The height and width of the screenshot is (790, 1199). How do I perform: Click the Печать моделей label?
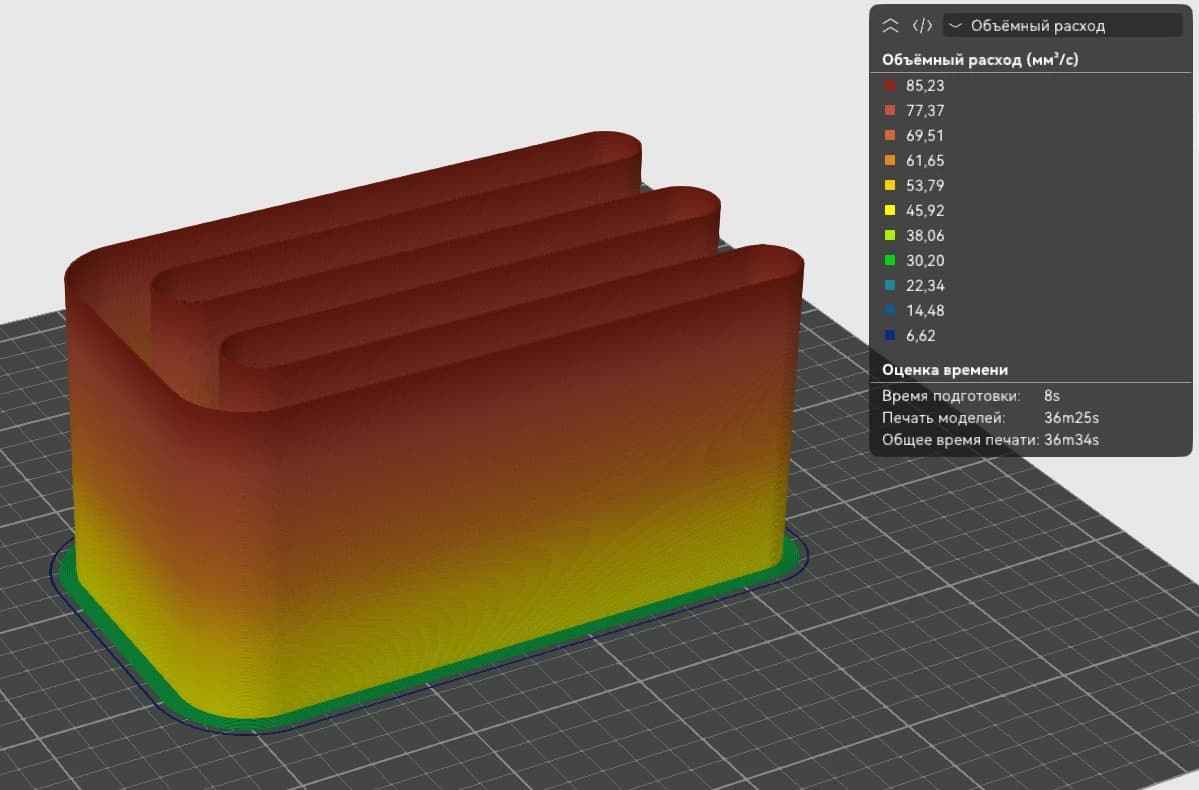click(944, 418)
